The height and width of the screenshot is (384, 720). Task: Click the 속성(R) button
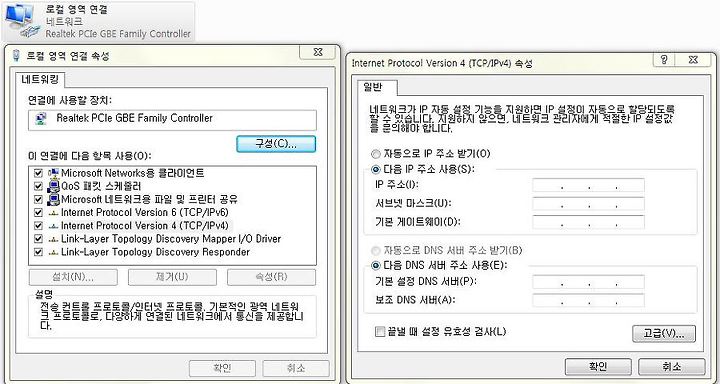tap(271, 277)
